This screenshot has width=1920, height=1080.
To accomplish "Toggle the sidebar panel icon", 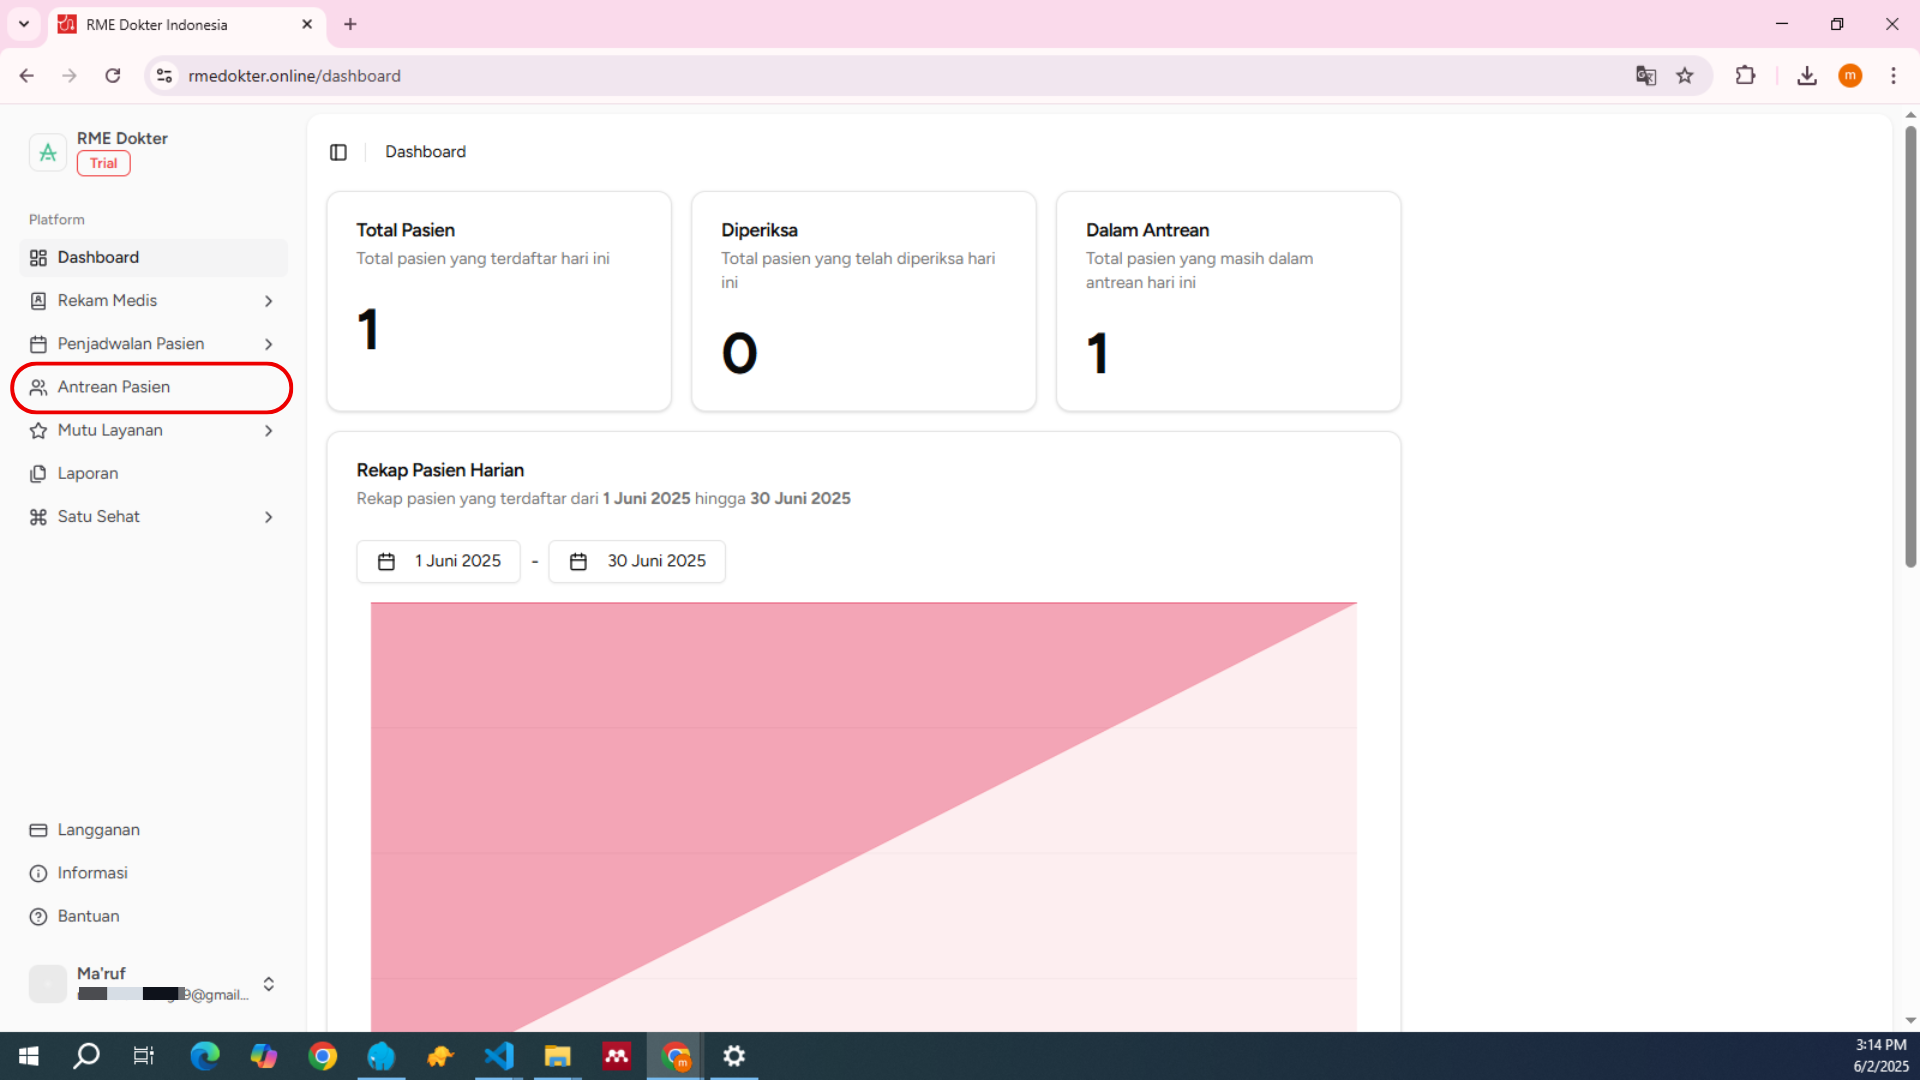I will pos(338,152).
